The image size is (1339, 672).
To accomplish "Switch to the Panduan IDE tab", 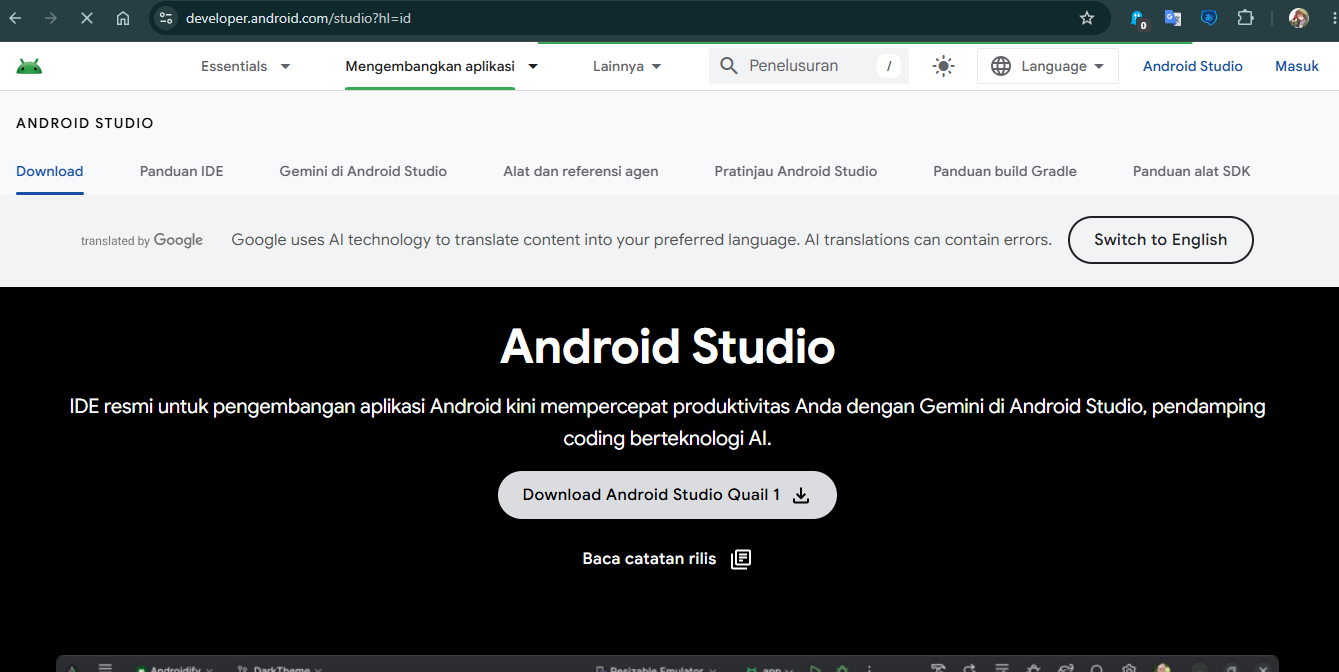I will pyautogui.click(x=182, y=171).
